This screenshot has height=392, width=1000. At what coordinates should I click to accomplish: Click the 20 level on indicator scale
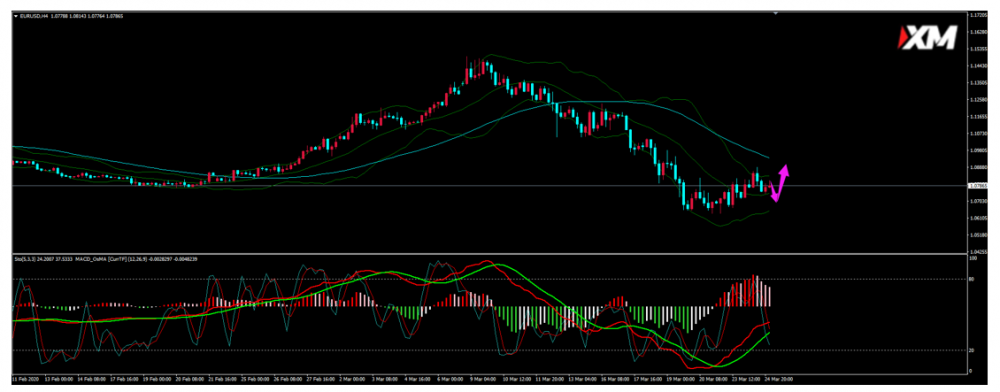971,350
